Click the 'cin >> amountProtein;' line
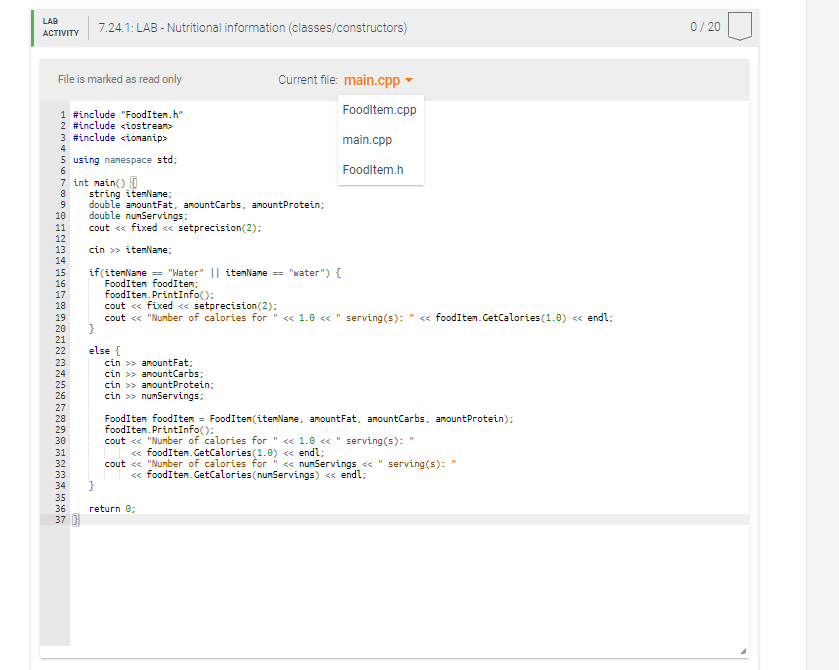 pyautogui.click(x=159, y=385)
